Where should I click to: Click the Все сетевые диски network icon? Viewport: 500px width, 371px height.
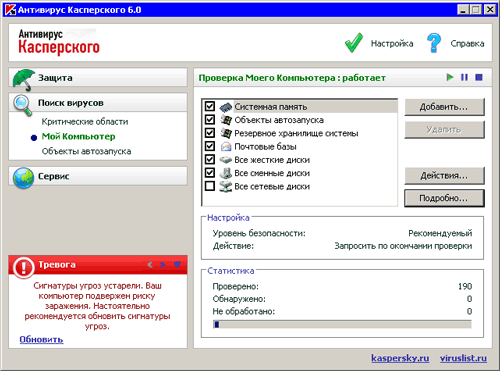[226, 186]
